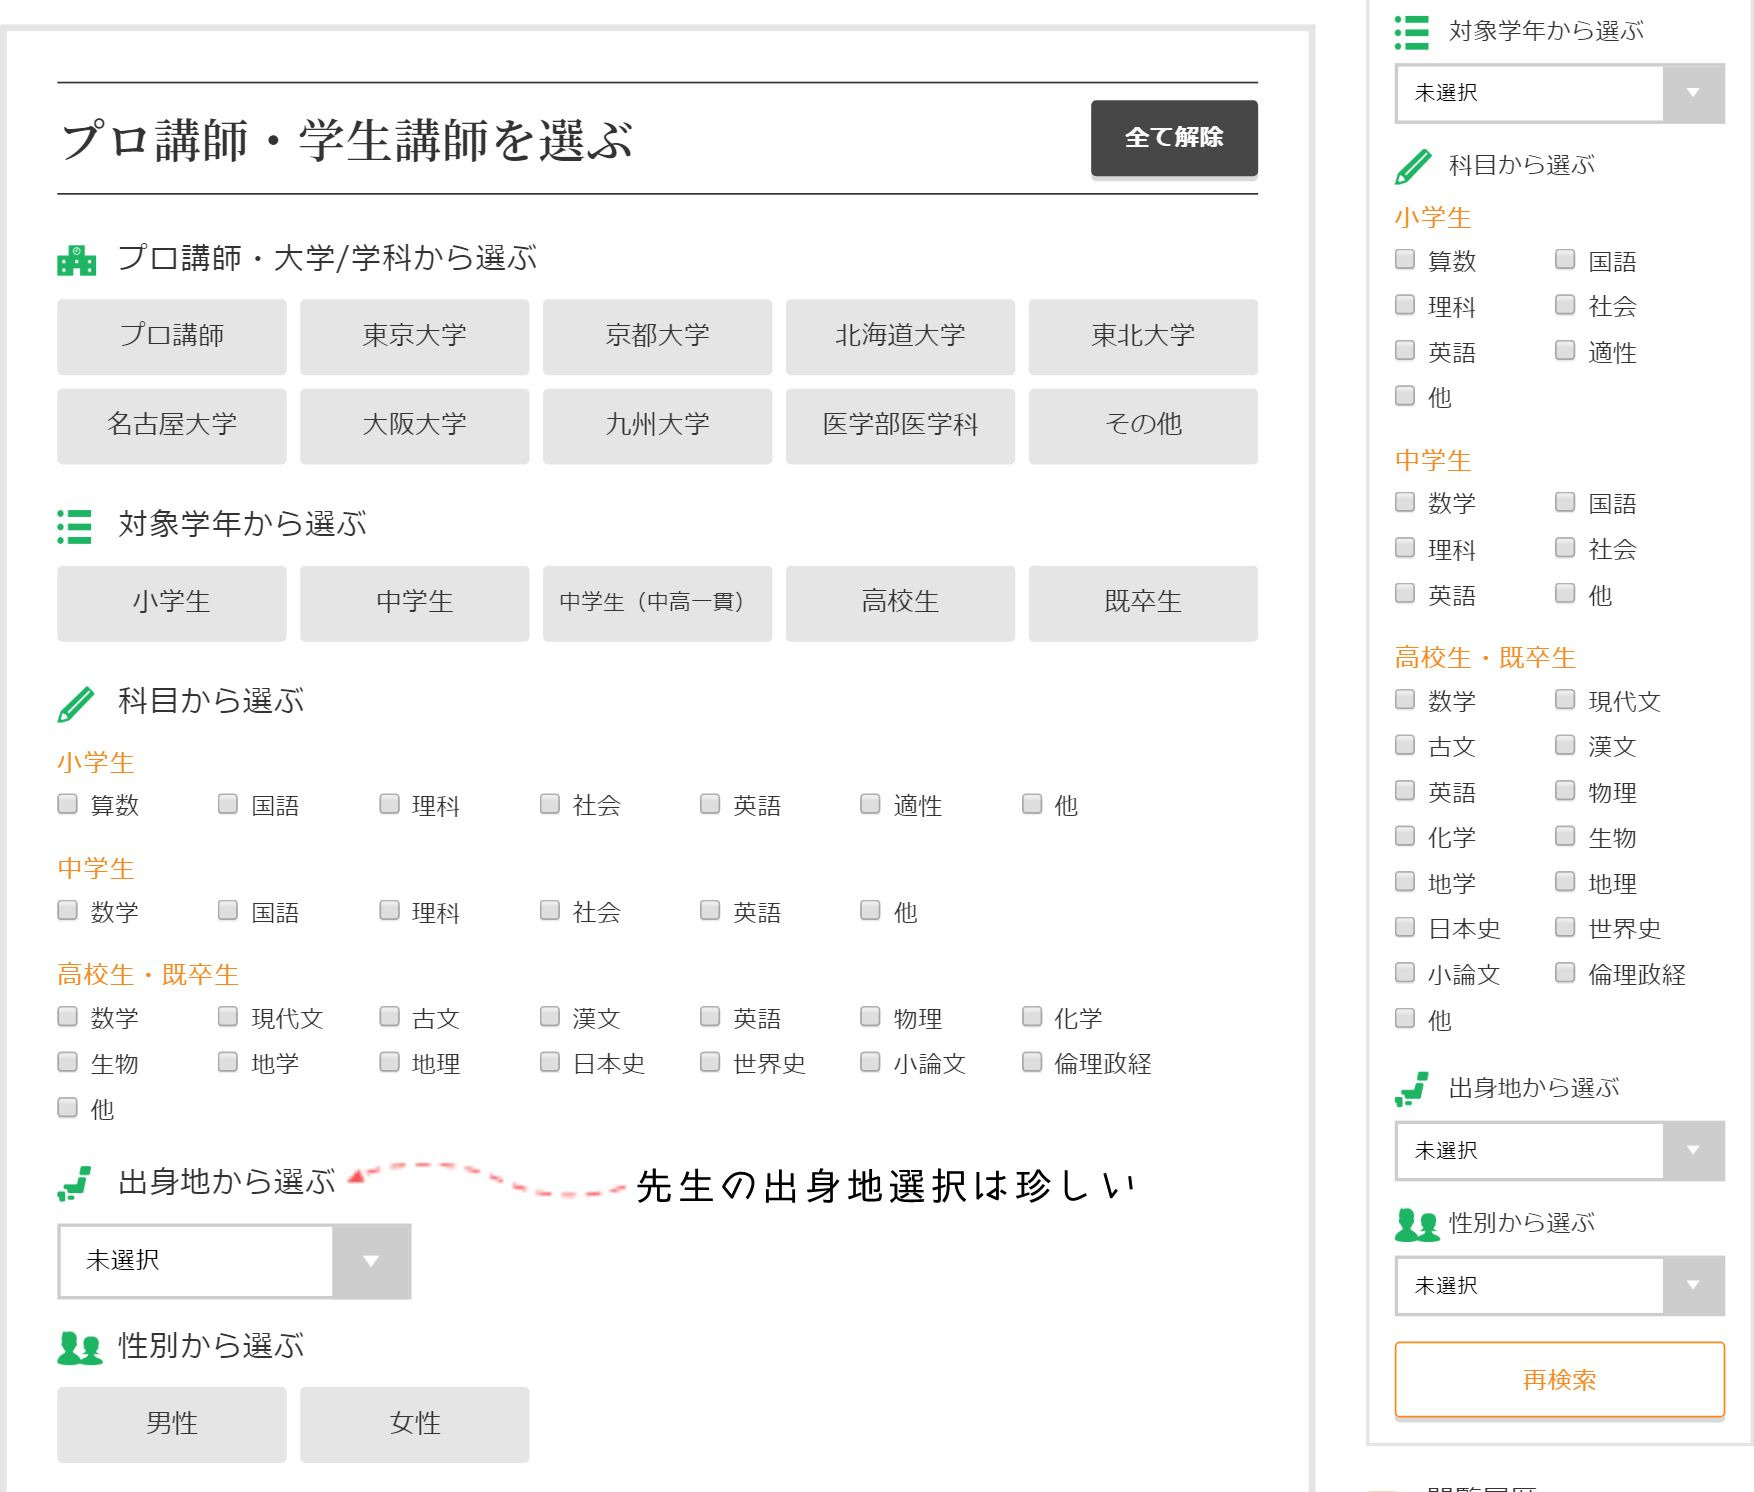Screen dimensions: 1754x1492
Task: Select 中学生 grade button
Action: 415,603
